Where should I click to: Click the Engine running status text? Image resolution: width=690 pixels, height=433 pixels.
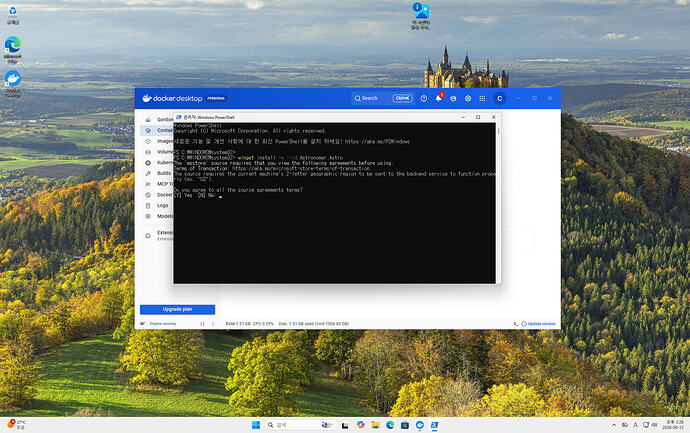pos(163,324)
